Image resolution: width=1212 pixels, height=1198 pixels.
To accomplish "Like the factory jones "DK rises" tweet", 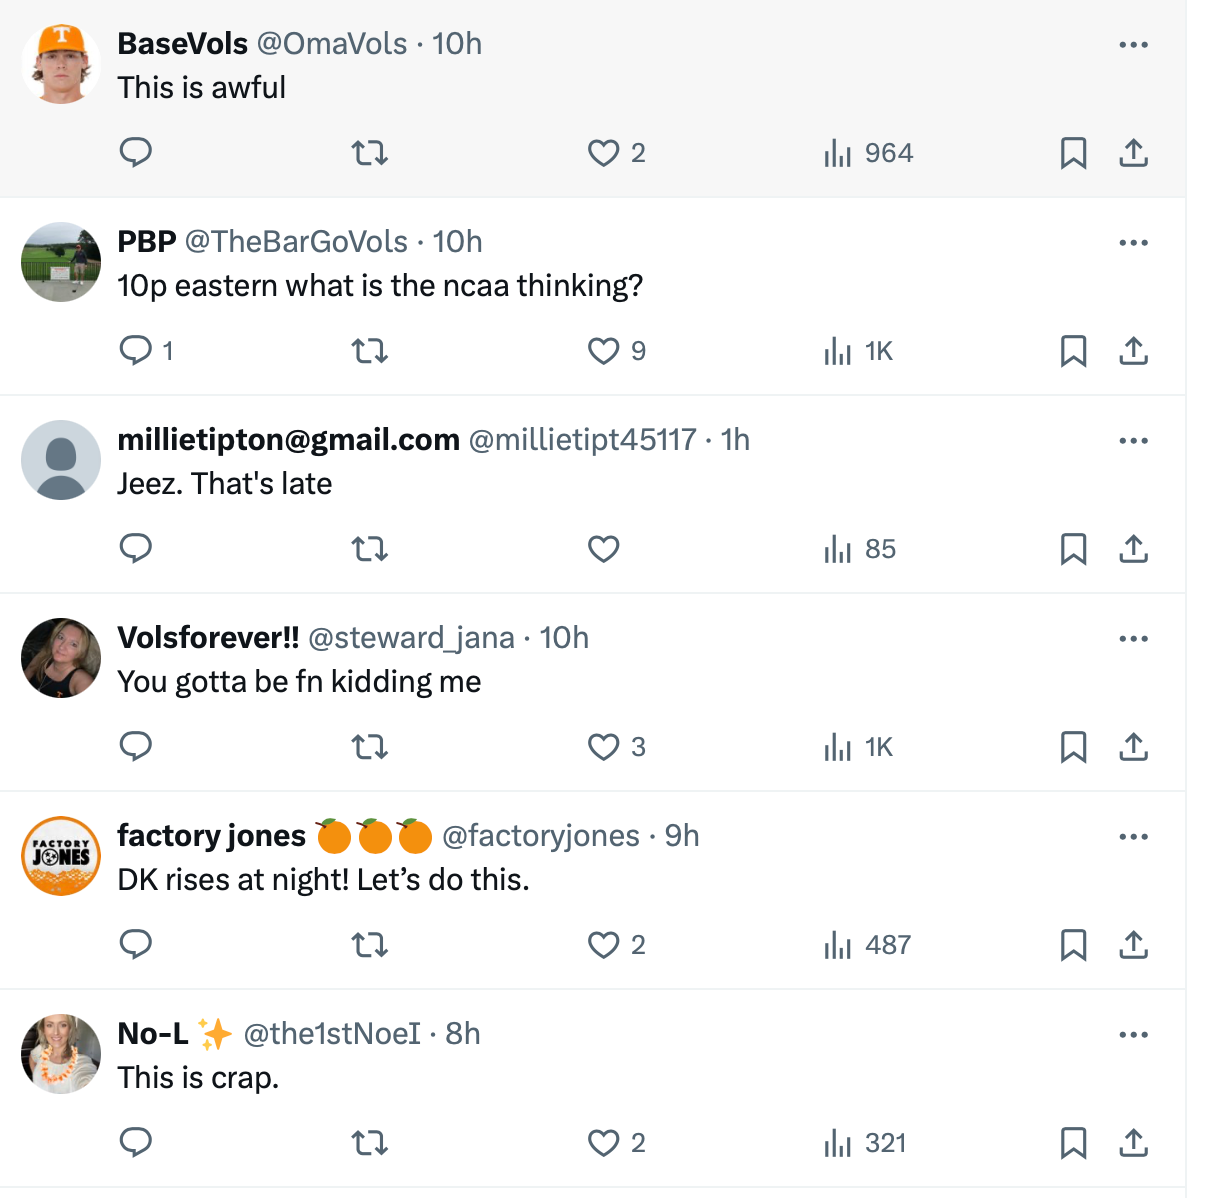I will click(603, 945).
